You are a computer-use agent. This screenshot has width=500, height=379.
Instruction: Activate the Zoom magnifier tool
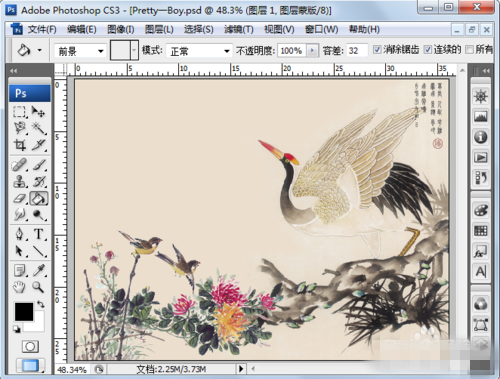coord(38,287)
